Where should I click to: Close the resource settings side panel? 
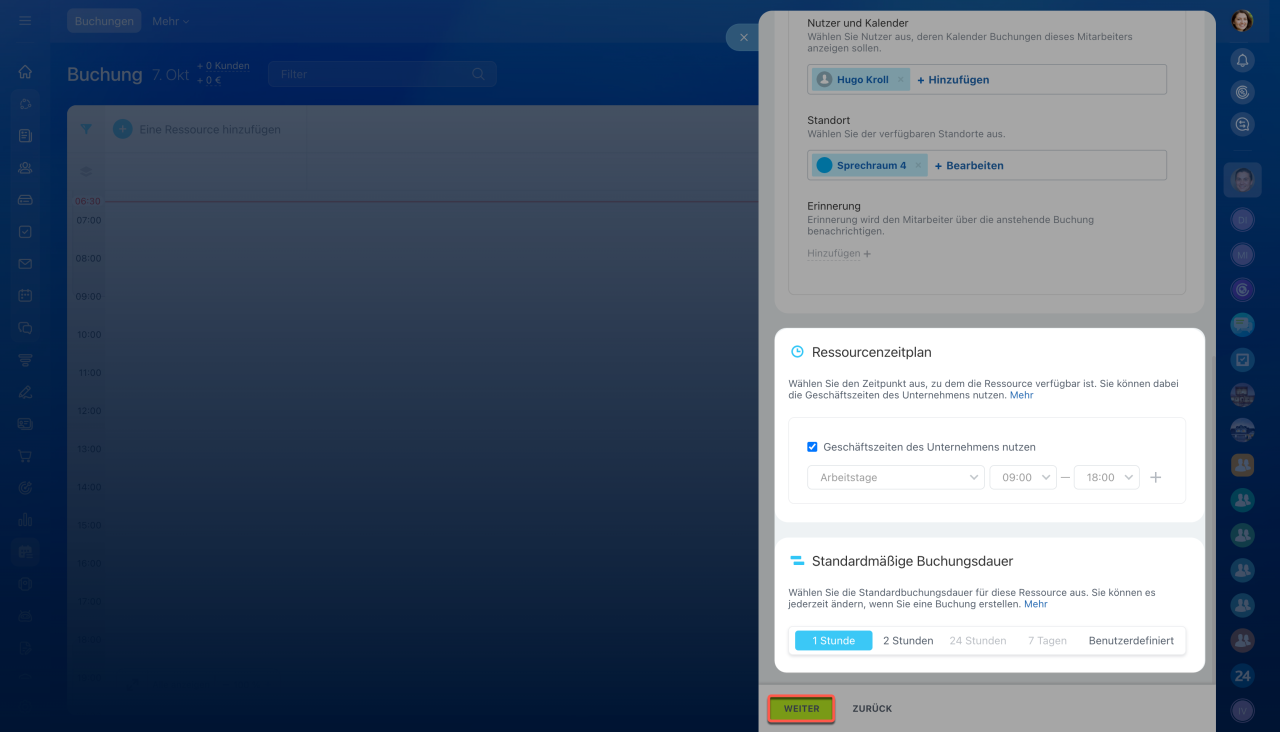coord(743,37)
